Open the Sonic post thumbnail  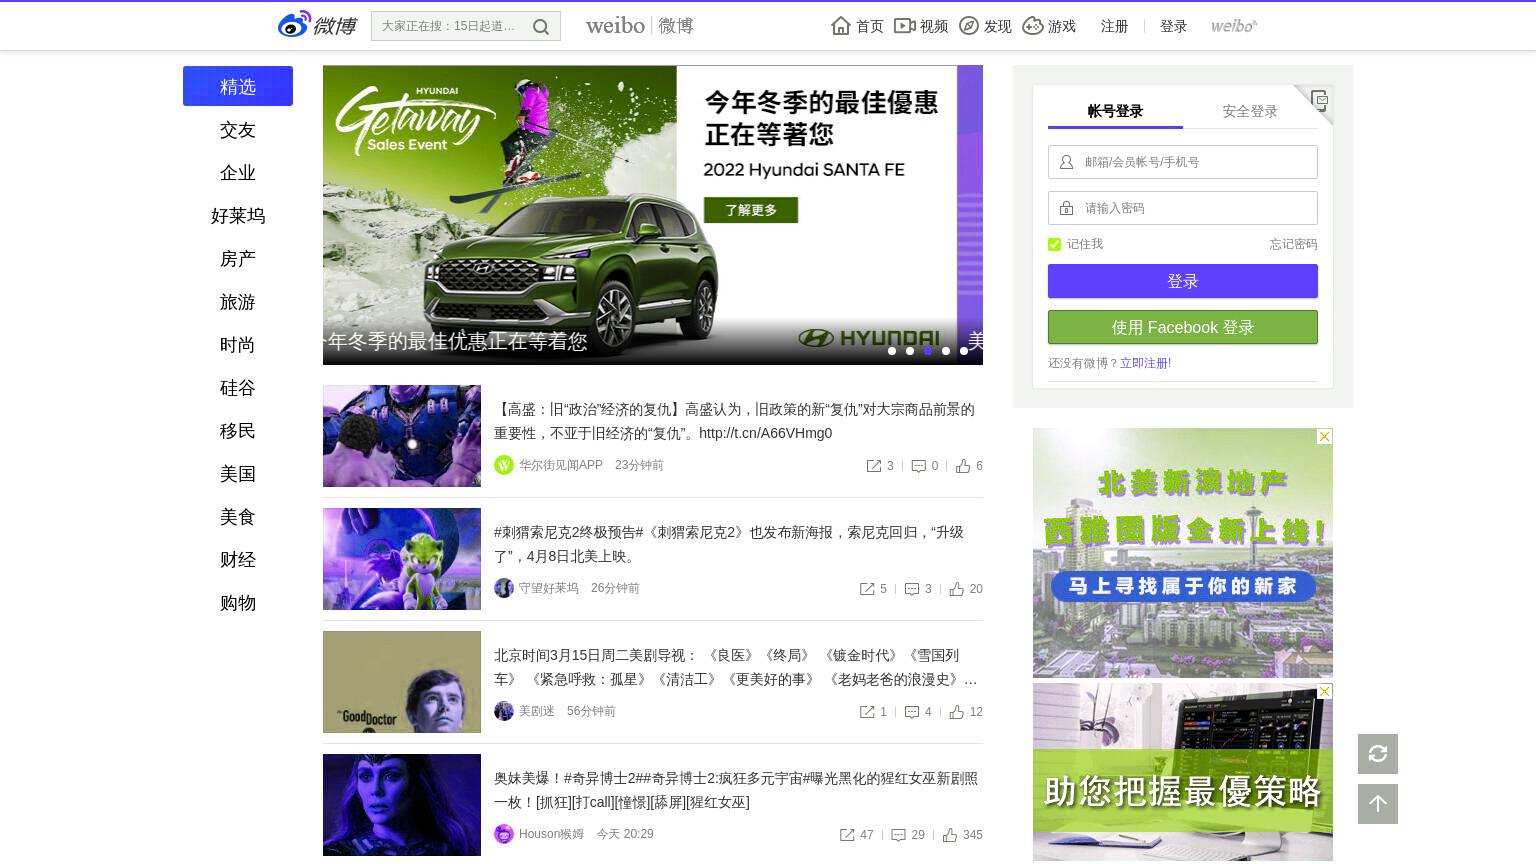402,559
